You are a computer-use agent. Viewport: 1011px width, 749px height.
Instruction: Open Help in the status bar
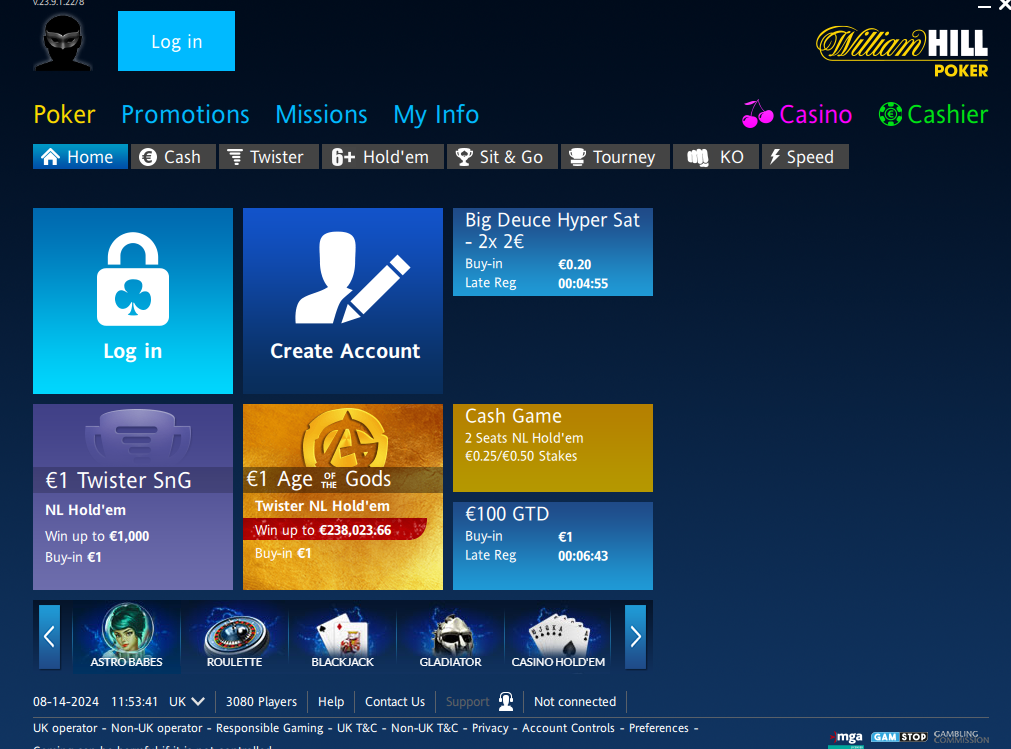(x=331, y=701)
